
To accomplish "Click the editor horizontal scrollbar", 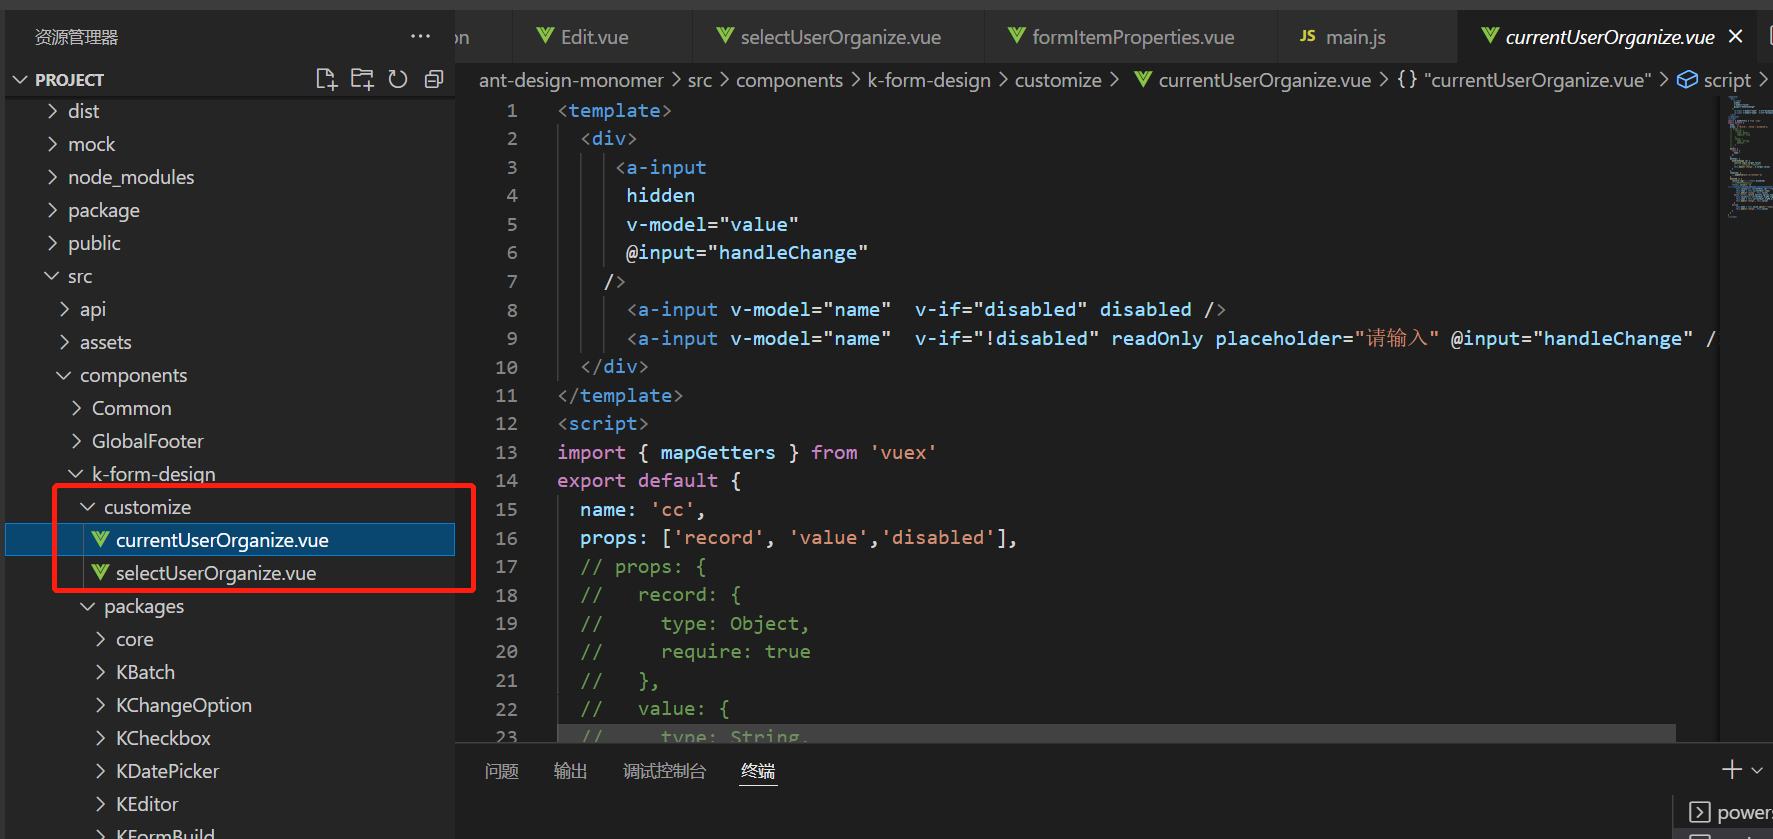I will tap(1115, 733).
